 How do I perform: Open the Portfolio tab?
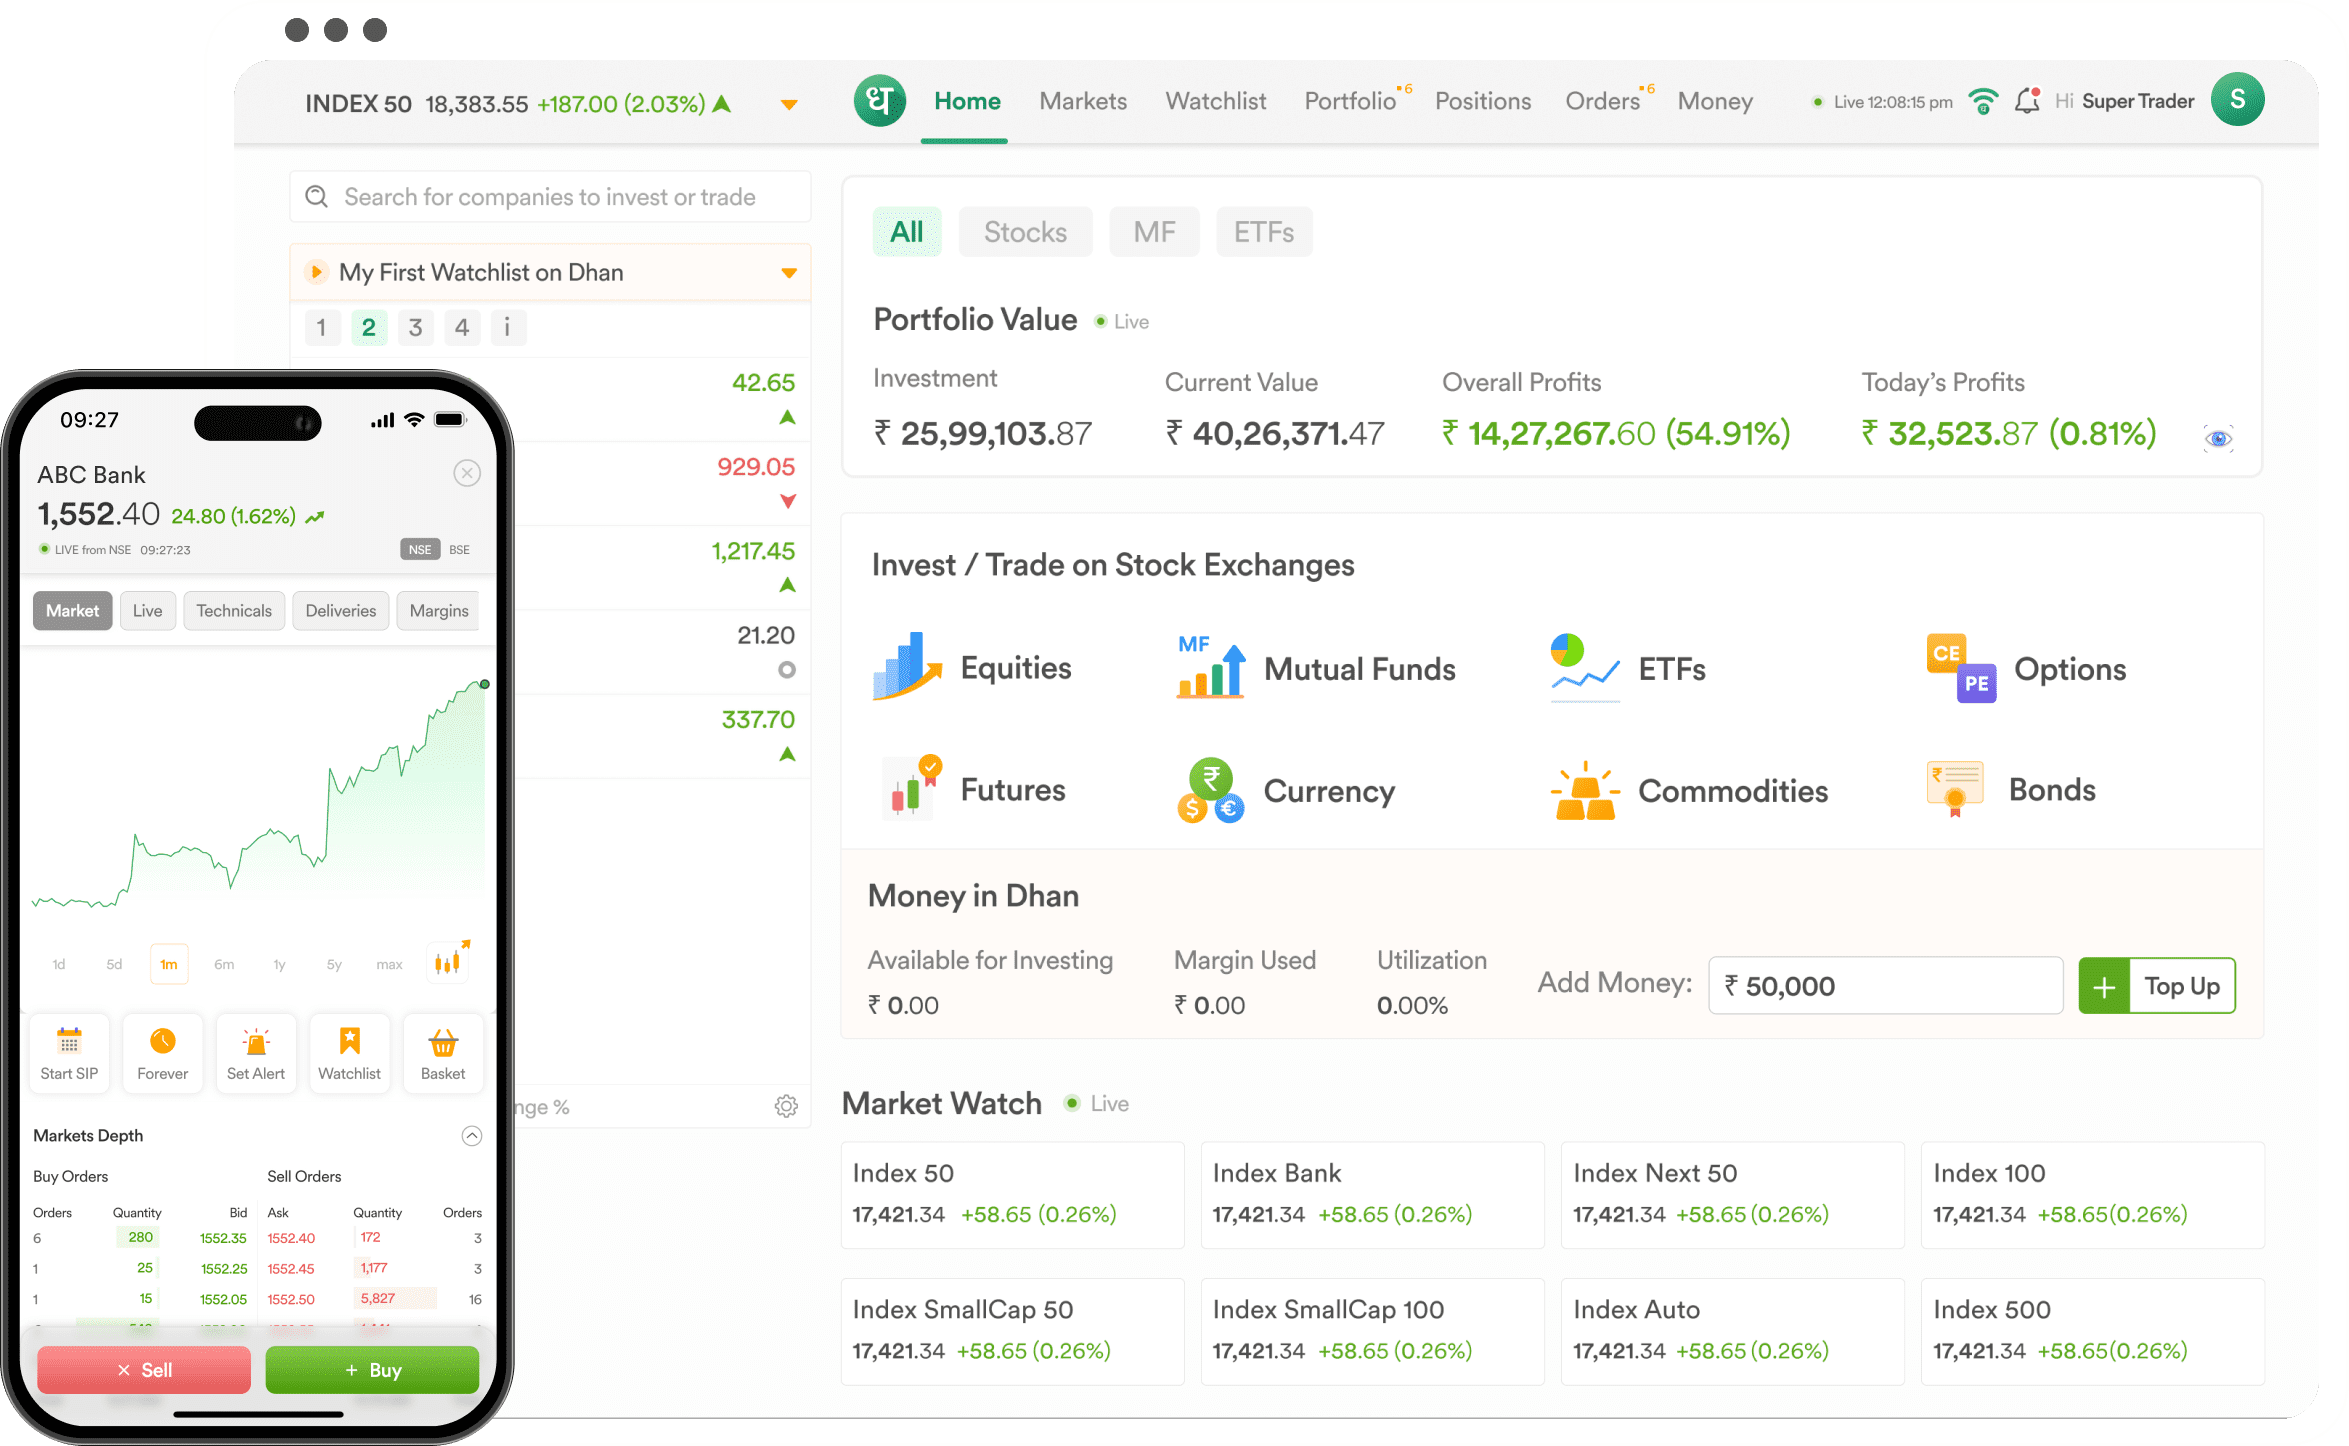click(x=1349, y=101)
